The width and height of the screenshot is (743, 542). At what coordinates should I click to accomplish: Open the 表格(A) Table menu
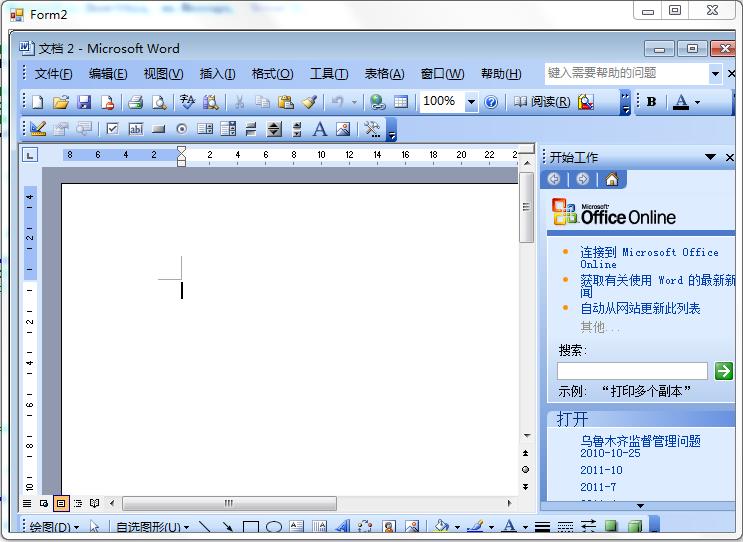tap(384, 73)
